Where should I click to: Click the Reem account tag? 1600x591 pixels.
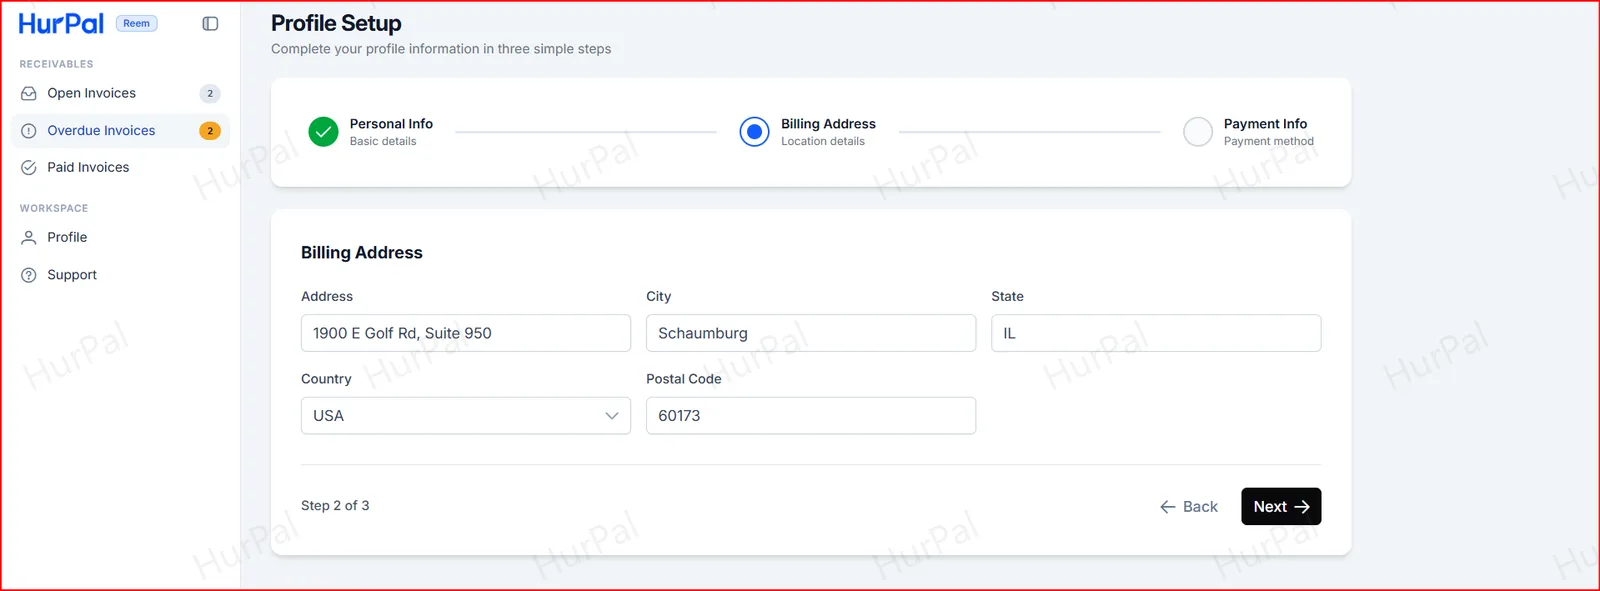137,23
